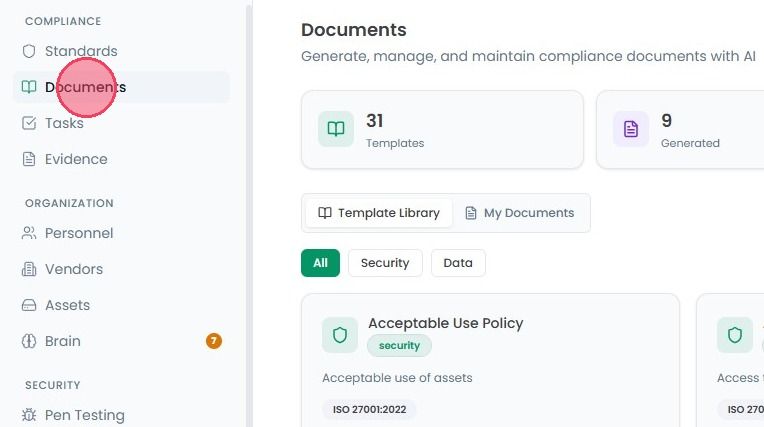
Task: Click the purple document icon on Generated card
Action: click(x=631, y=129)
